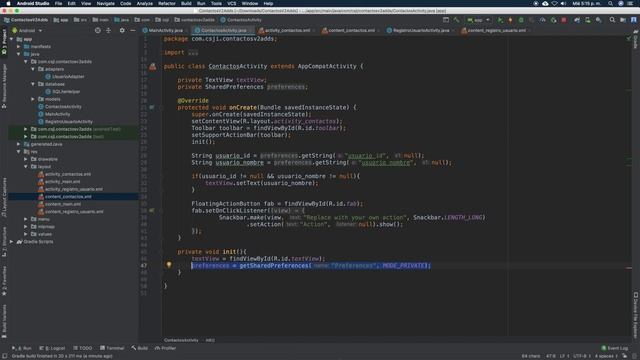Open the Navigate menu
The height and width of the screenshot is (360, 640).
coord(105,3)
